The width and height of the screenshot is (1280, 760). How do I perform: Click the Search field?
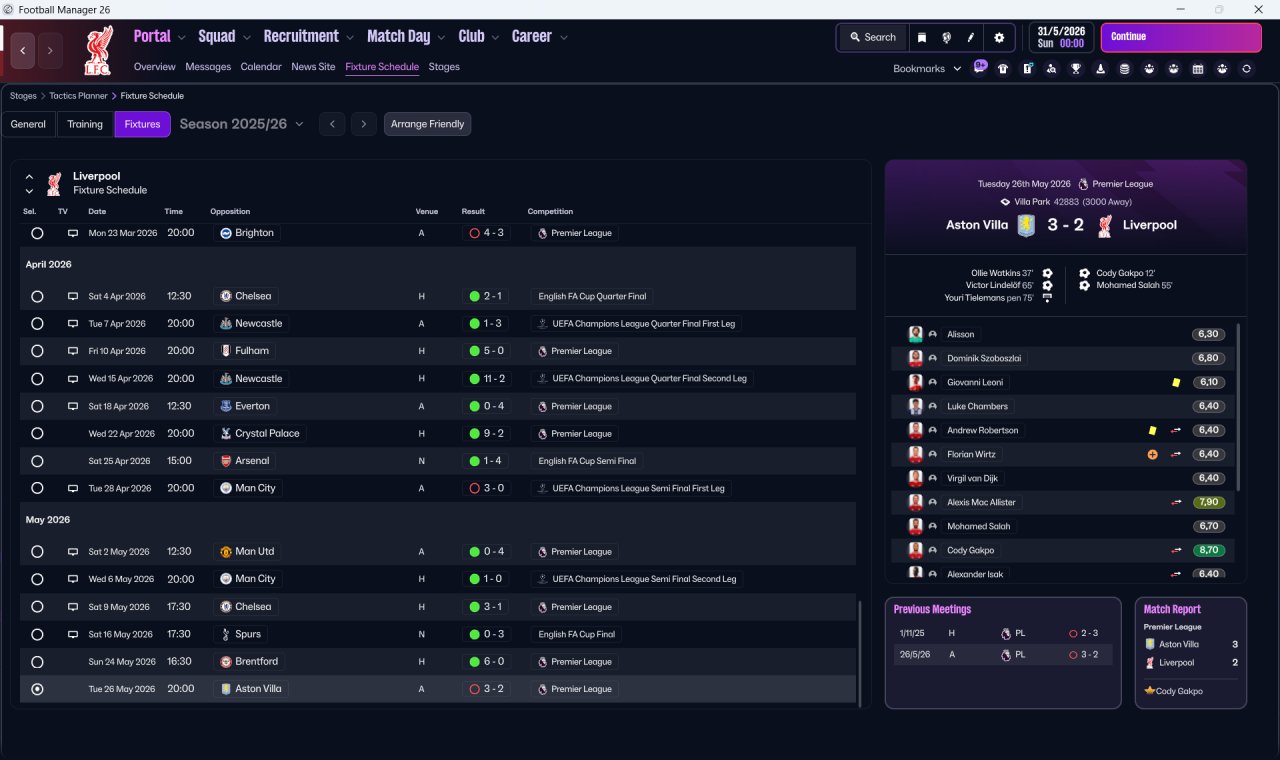[873, 38]
